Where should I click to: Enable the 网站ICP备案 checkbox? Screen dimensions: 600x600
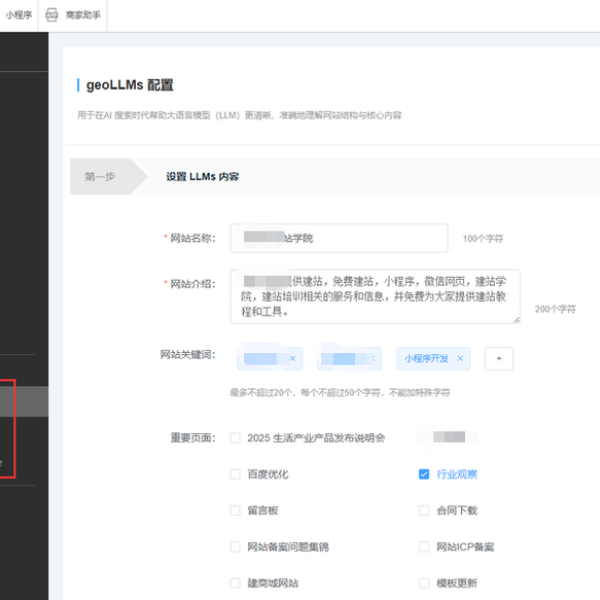click(424, 547)
